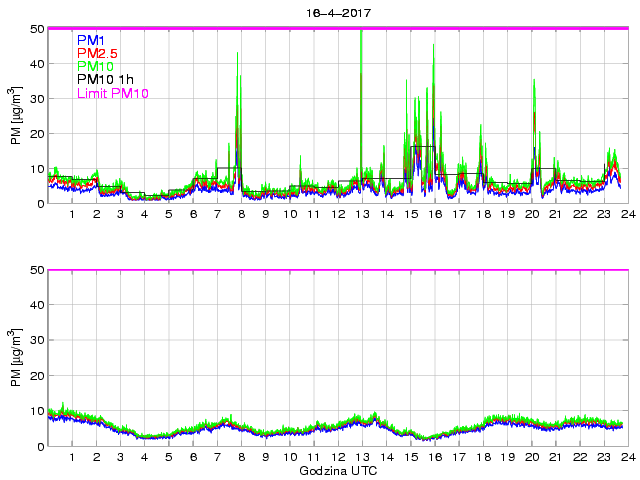Click the 24 tick on upper chart x-axis
Viewport: 640px width, 480px height.
623,215
